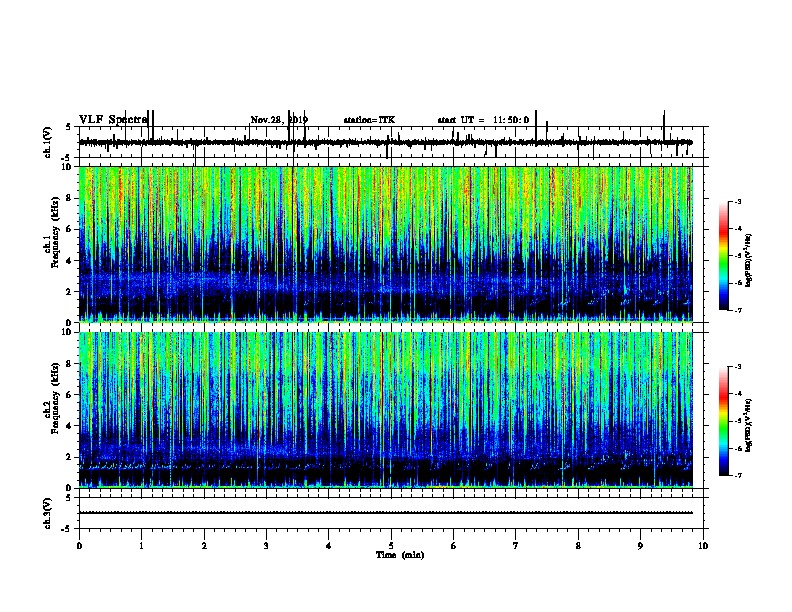Click the "station=ITK" header label
The image size is (792, 612).
click(369, 120)
